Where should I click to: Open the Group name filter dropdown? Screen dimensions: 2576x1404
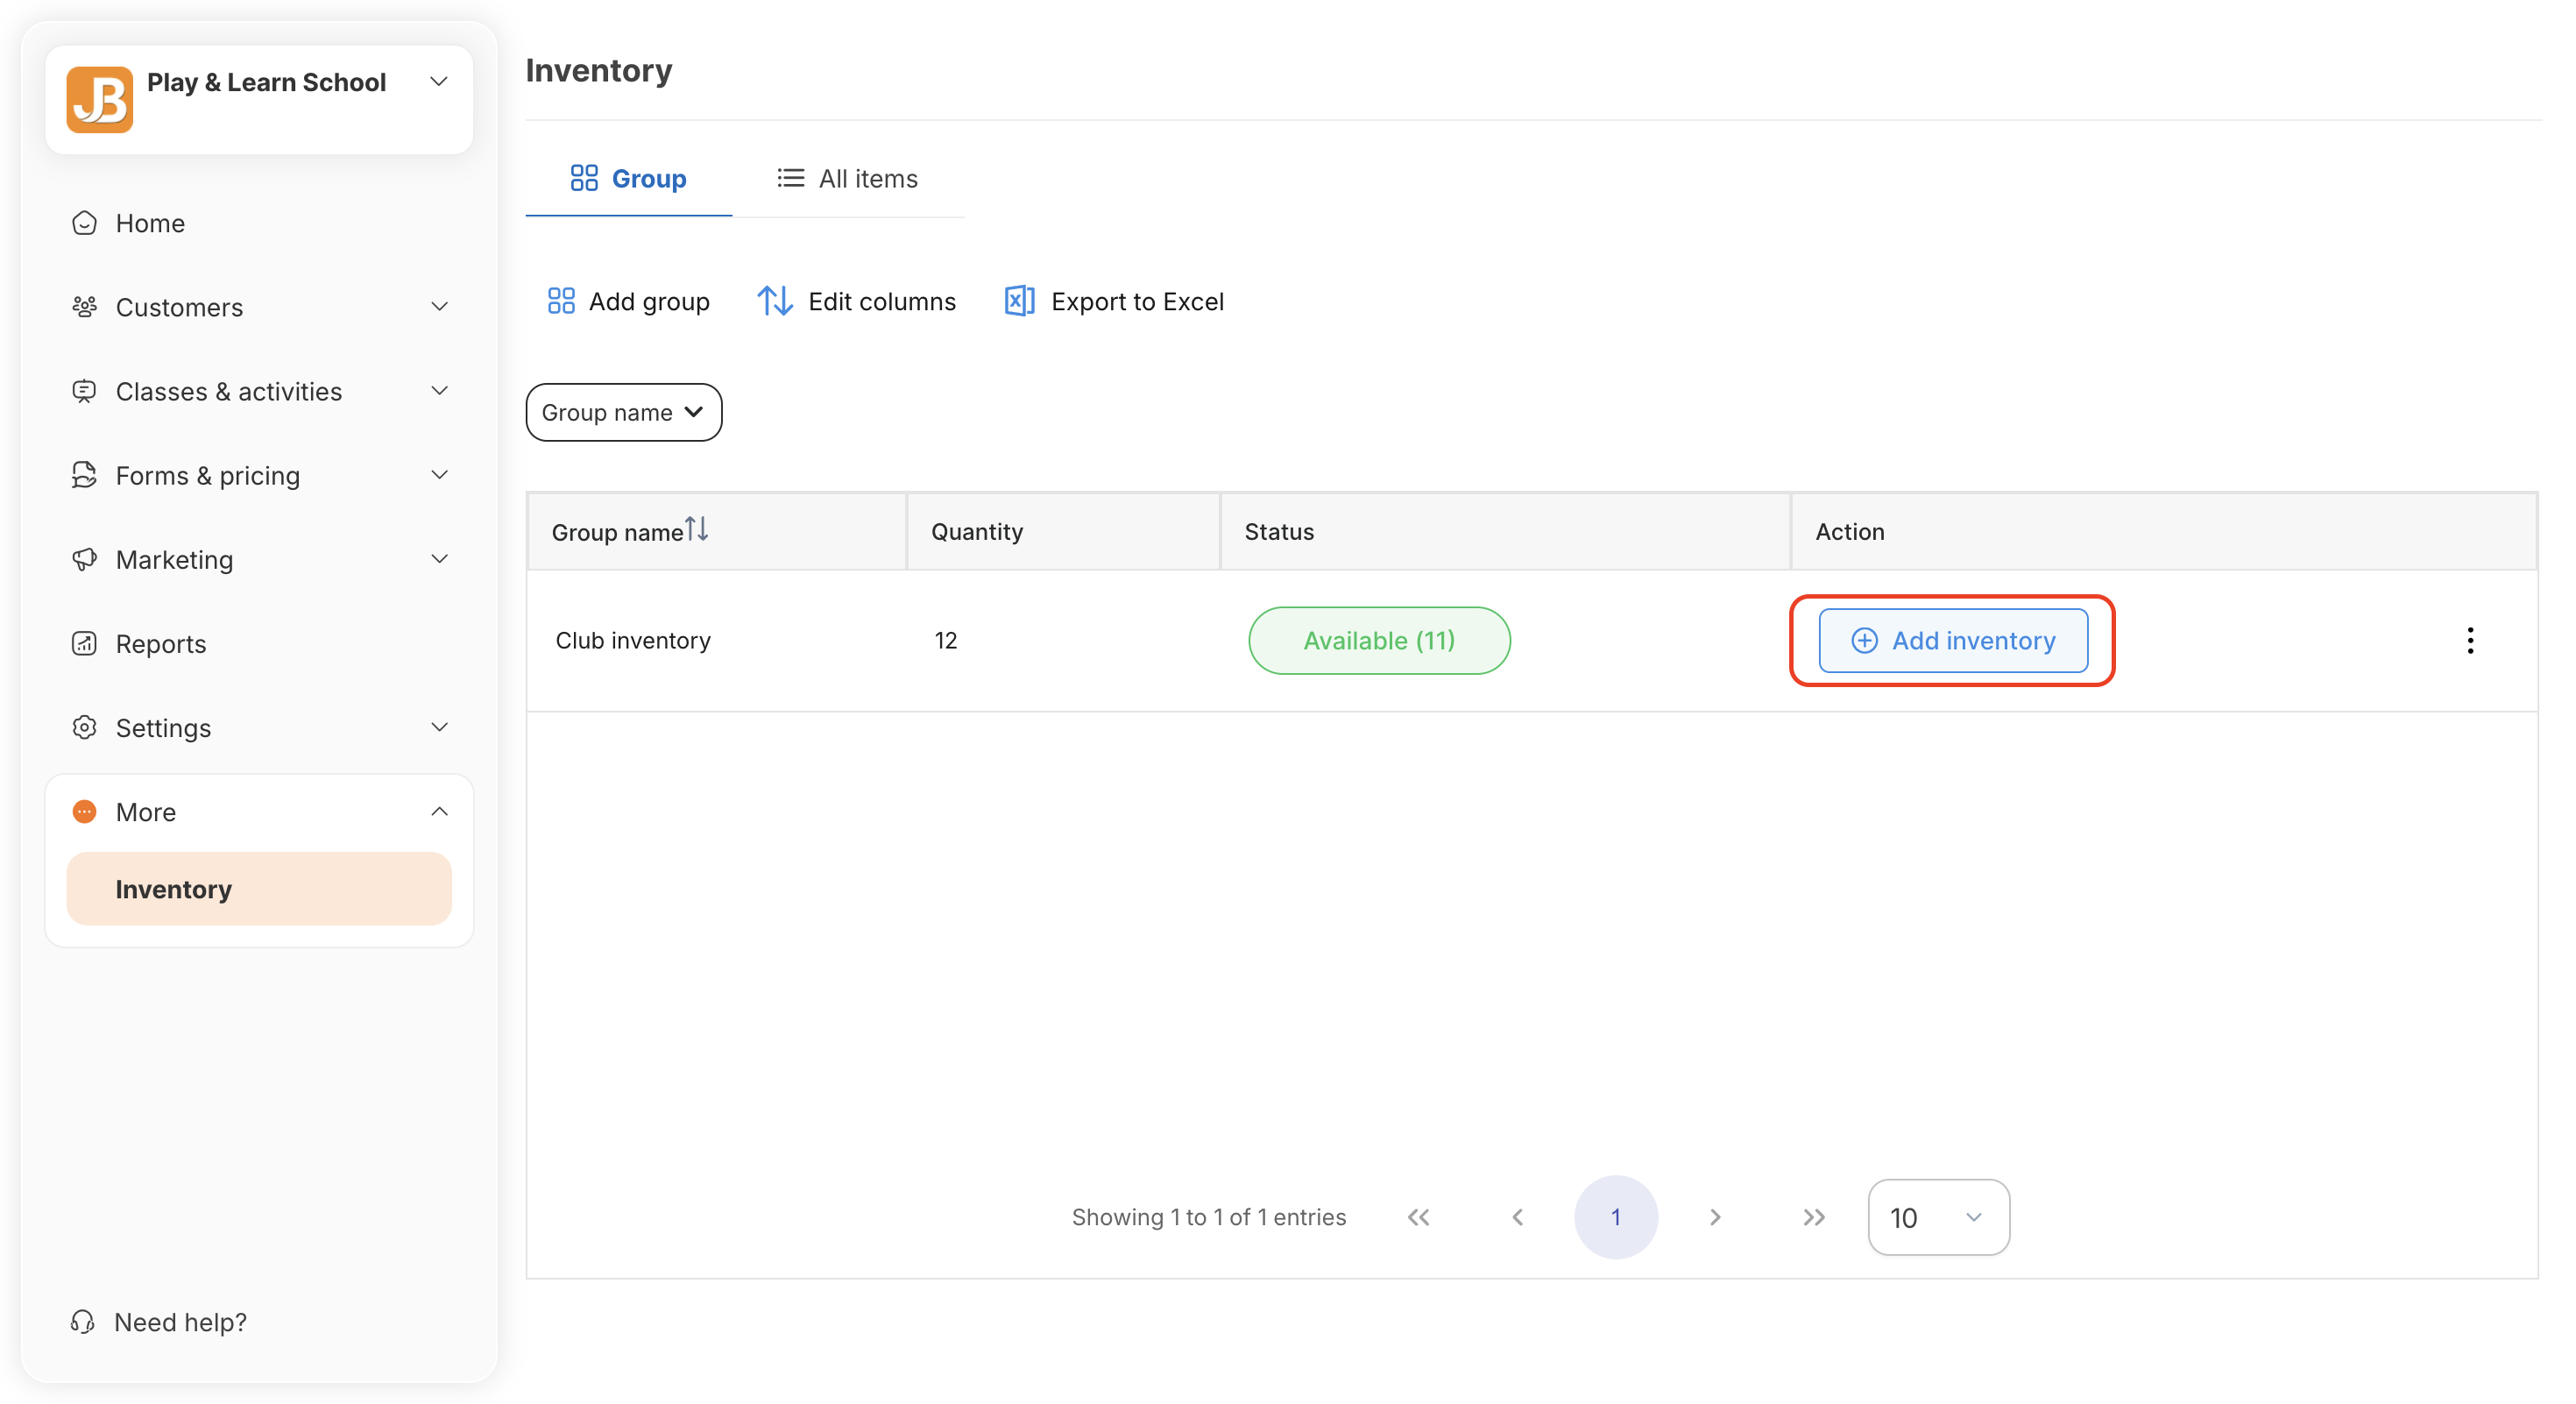click(623, 412)
